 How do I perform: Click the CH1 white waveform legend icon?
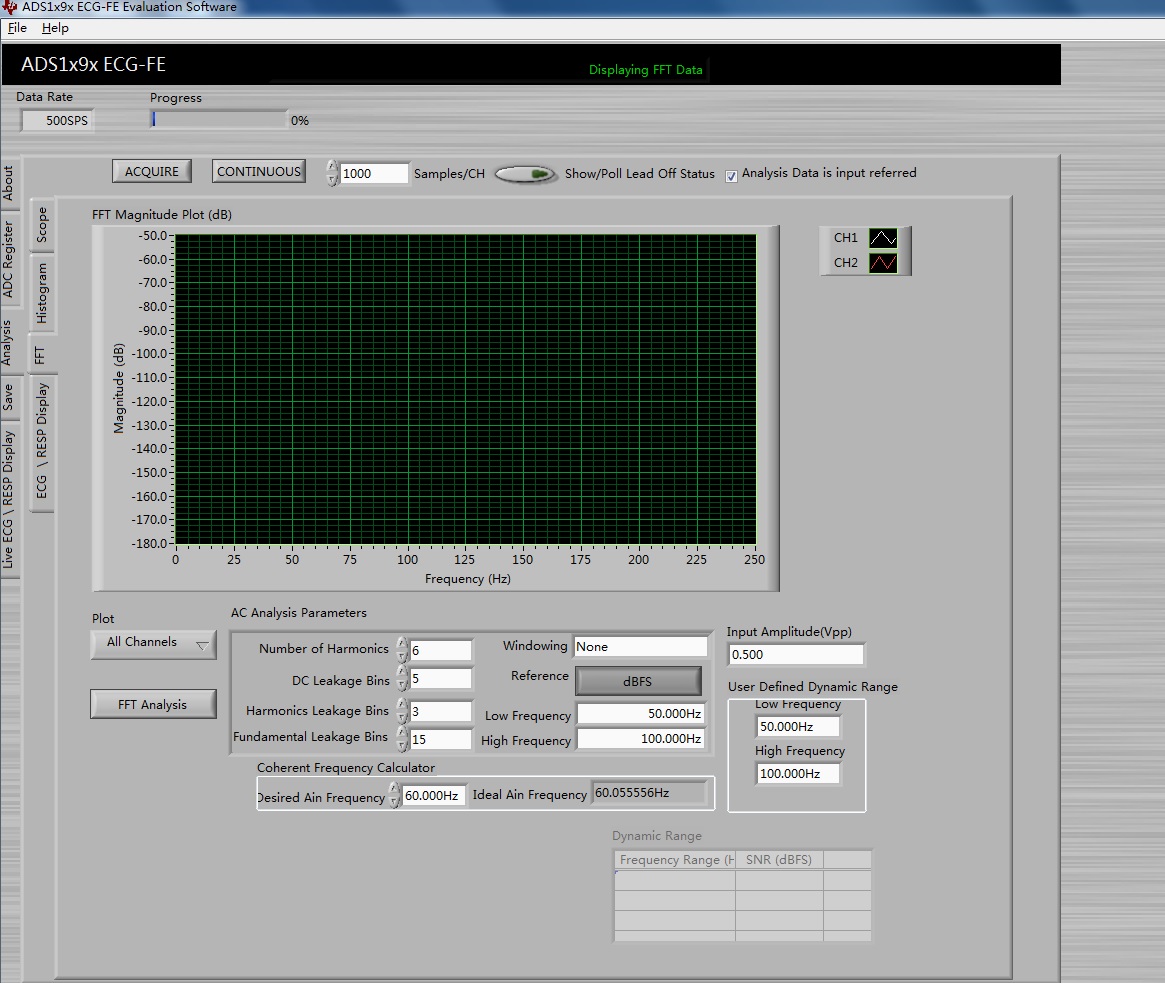[882, 238]
